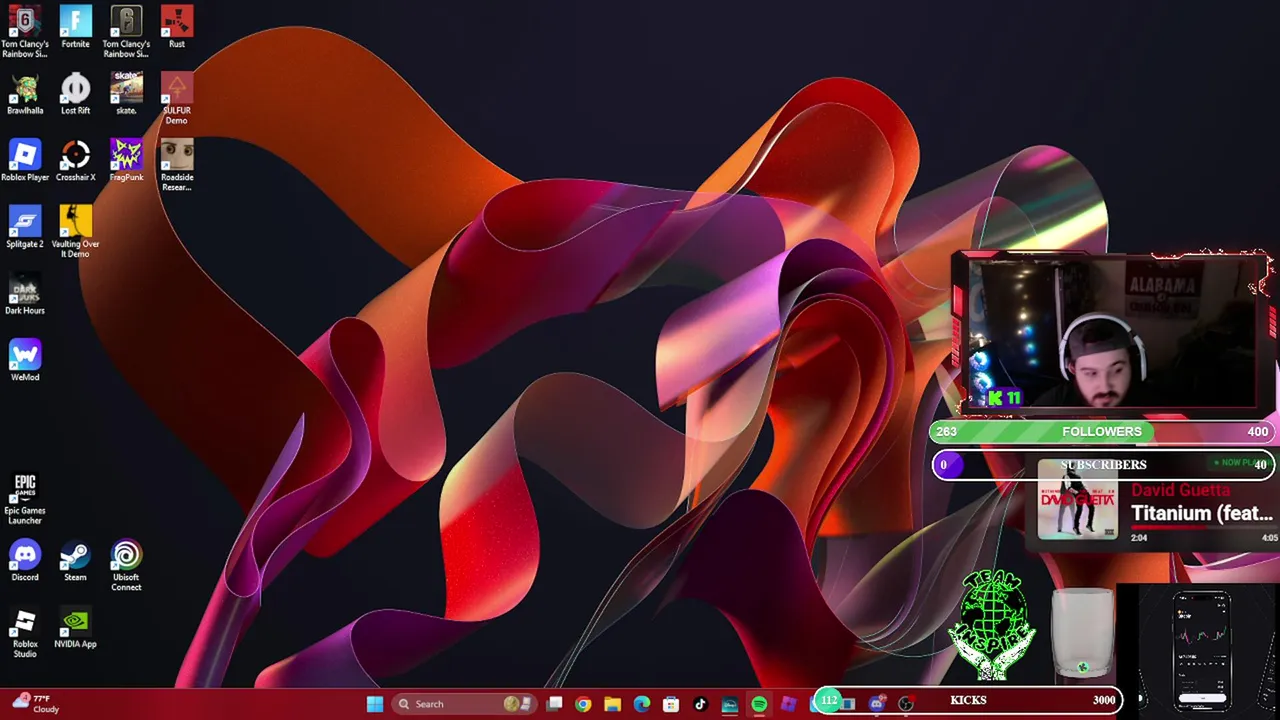The width and height of the screenshot is (1280, 720).
Task: Open the Crosshair X shortcut
Action: [x=75, y=161]
